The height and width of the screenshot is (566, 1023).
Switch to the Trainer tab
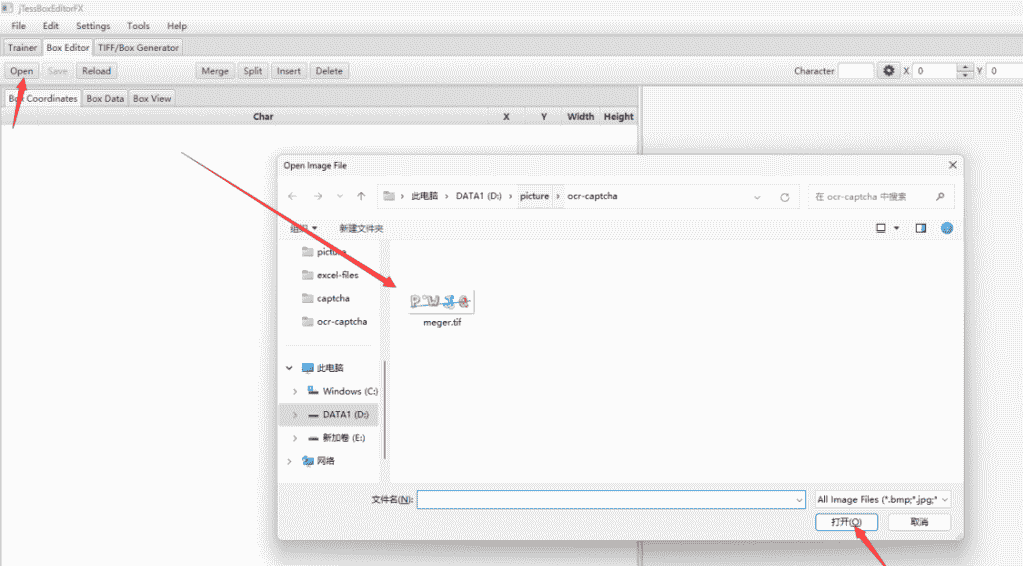point(22,47)
